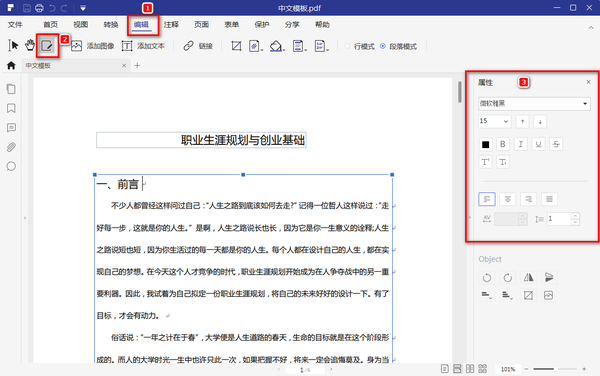600x376 pixels.
Task: Rotate object counterclockwise in Object panel
Action: click(487, 277)
